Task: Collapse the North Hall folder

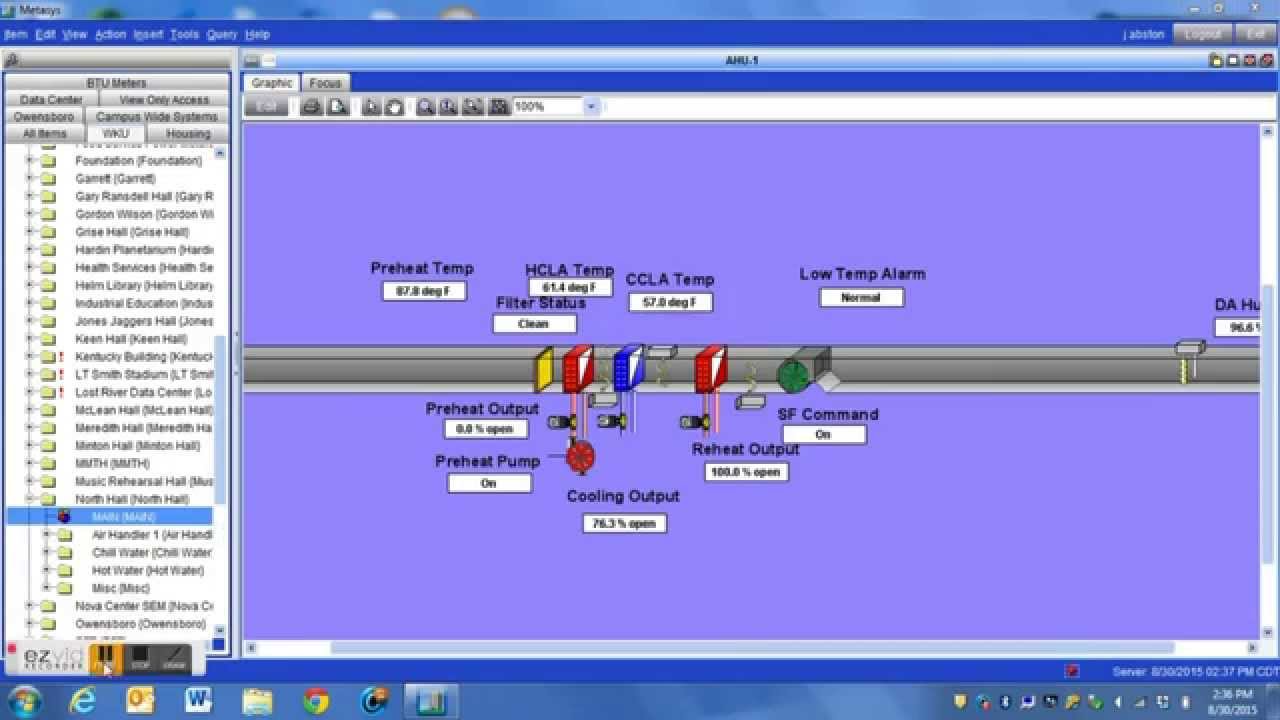Action: coord(29,499)
